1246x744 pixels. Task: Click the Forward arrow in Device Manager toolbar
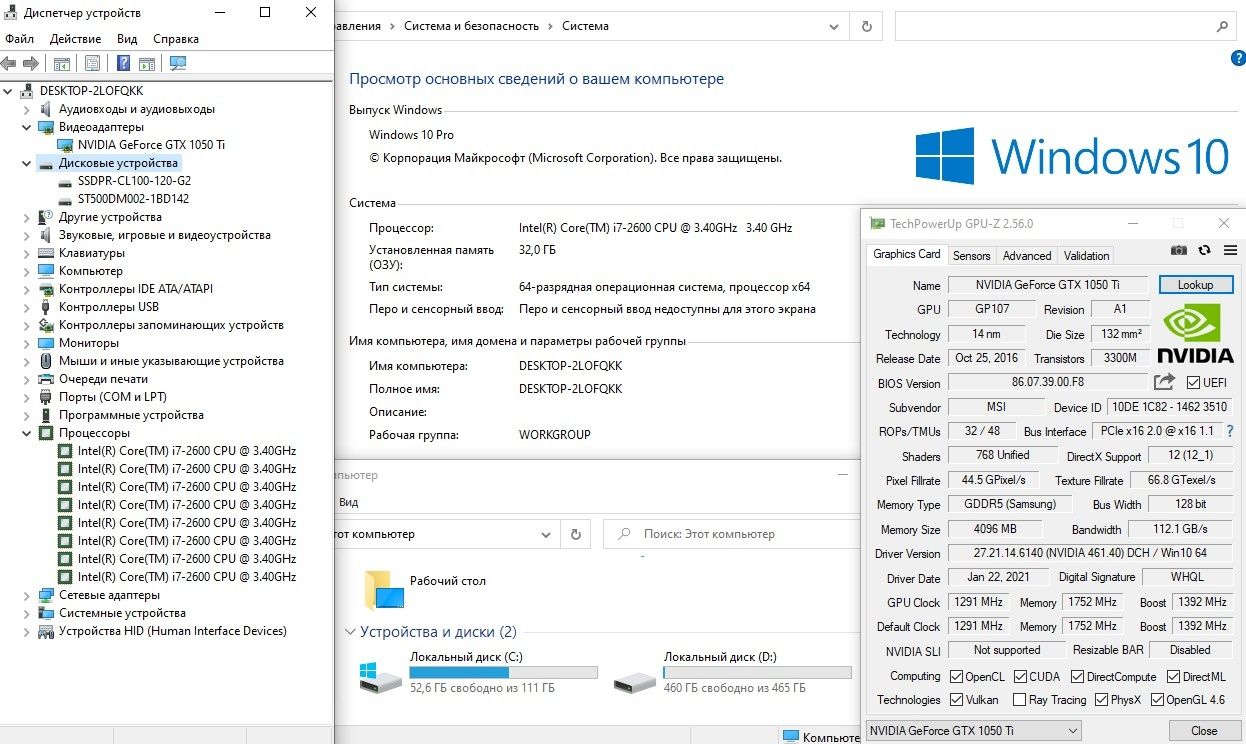tap(31, 64)
